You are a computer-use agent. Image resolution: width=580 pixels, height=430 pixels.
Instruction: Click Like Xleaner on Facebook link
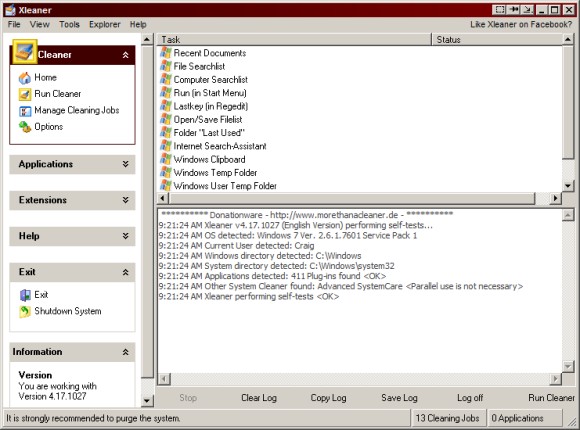pyautogui.click(x=521, y=24)
